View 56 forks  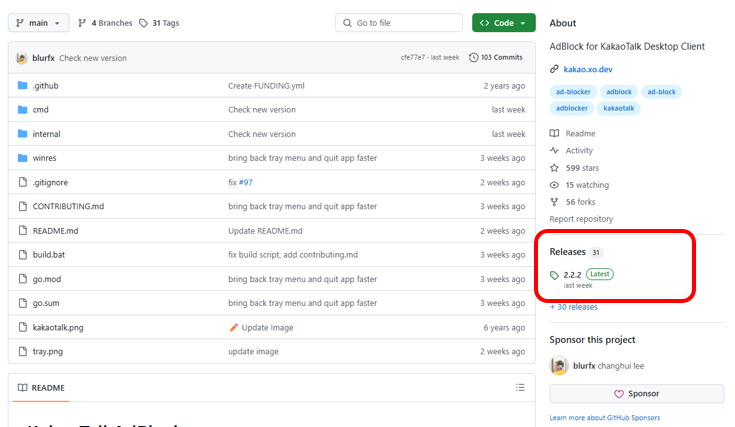click(x=580, y=202)
